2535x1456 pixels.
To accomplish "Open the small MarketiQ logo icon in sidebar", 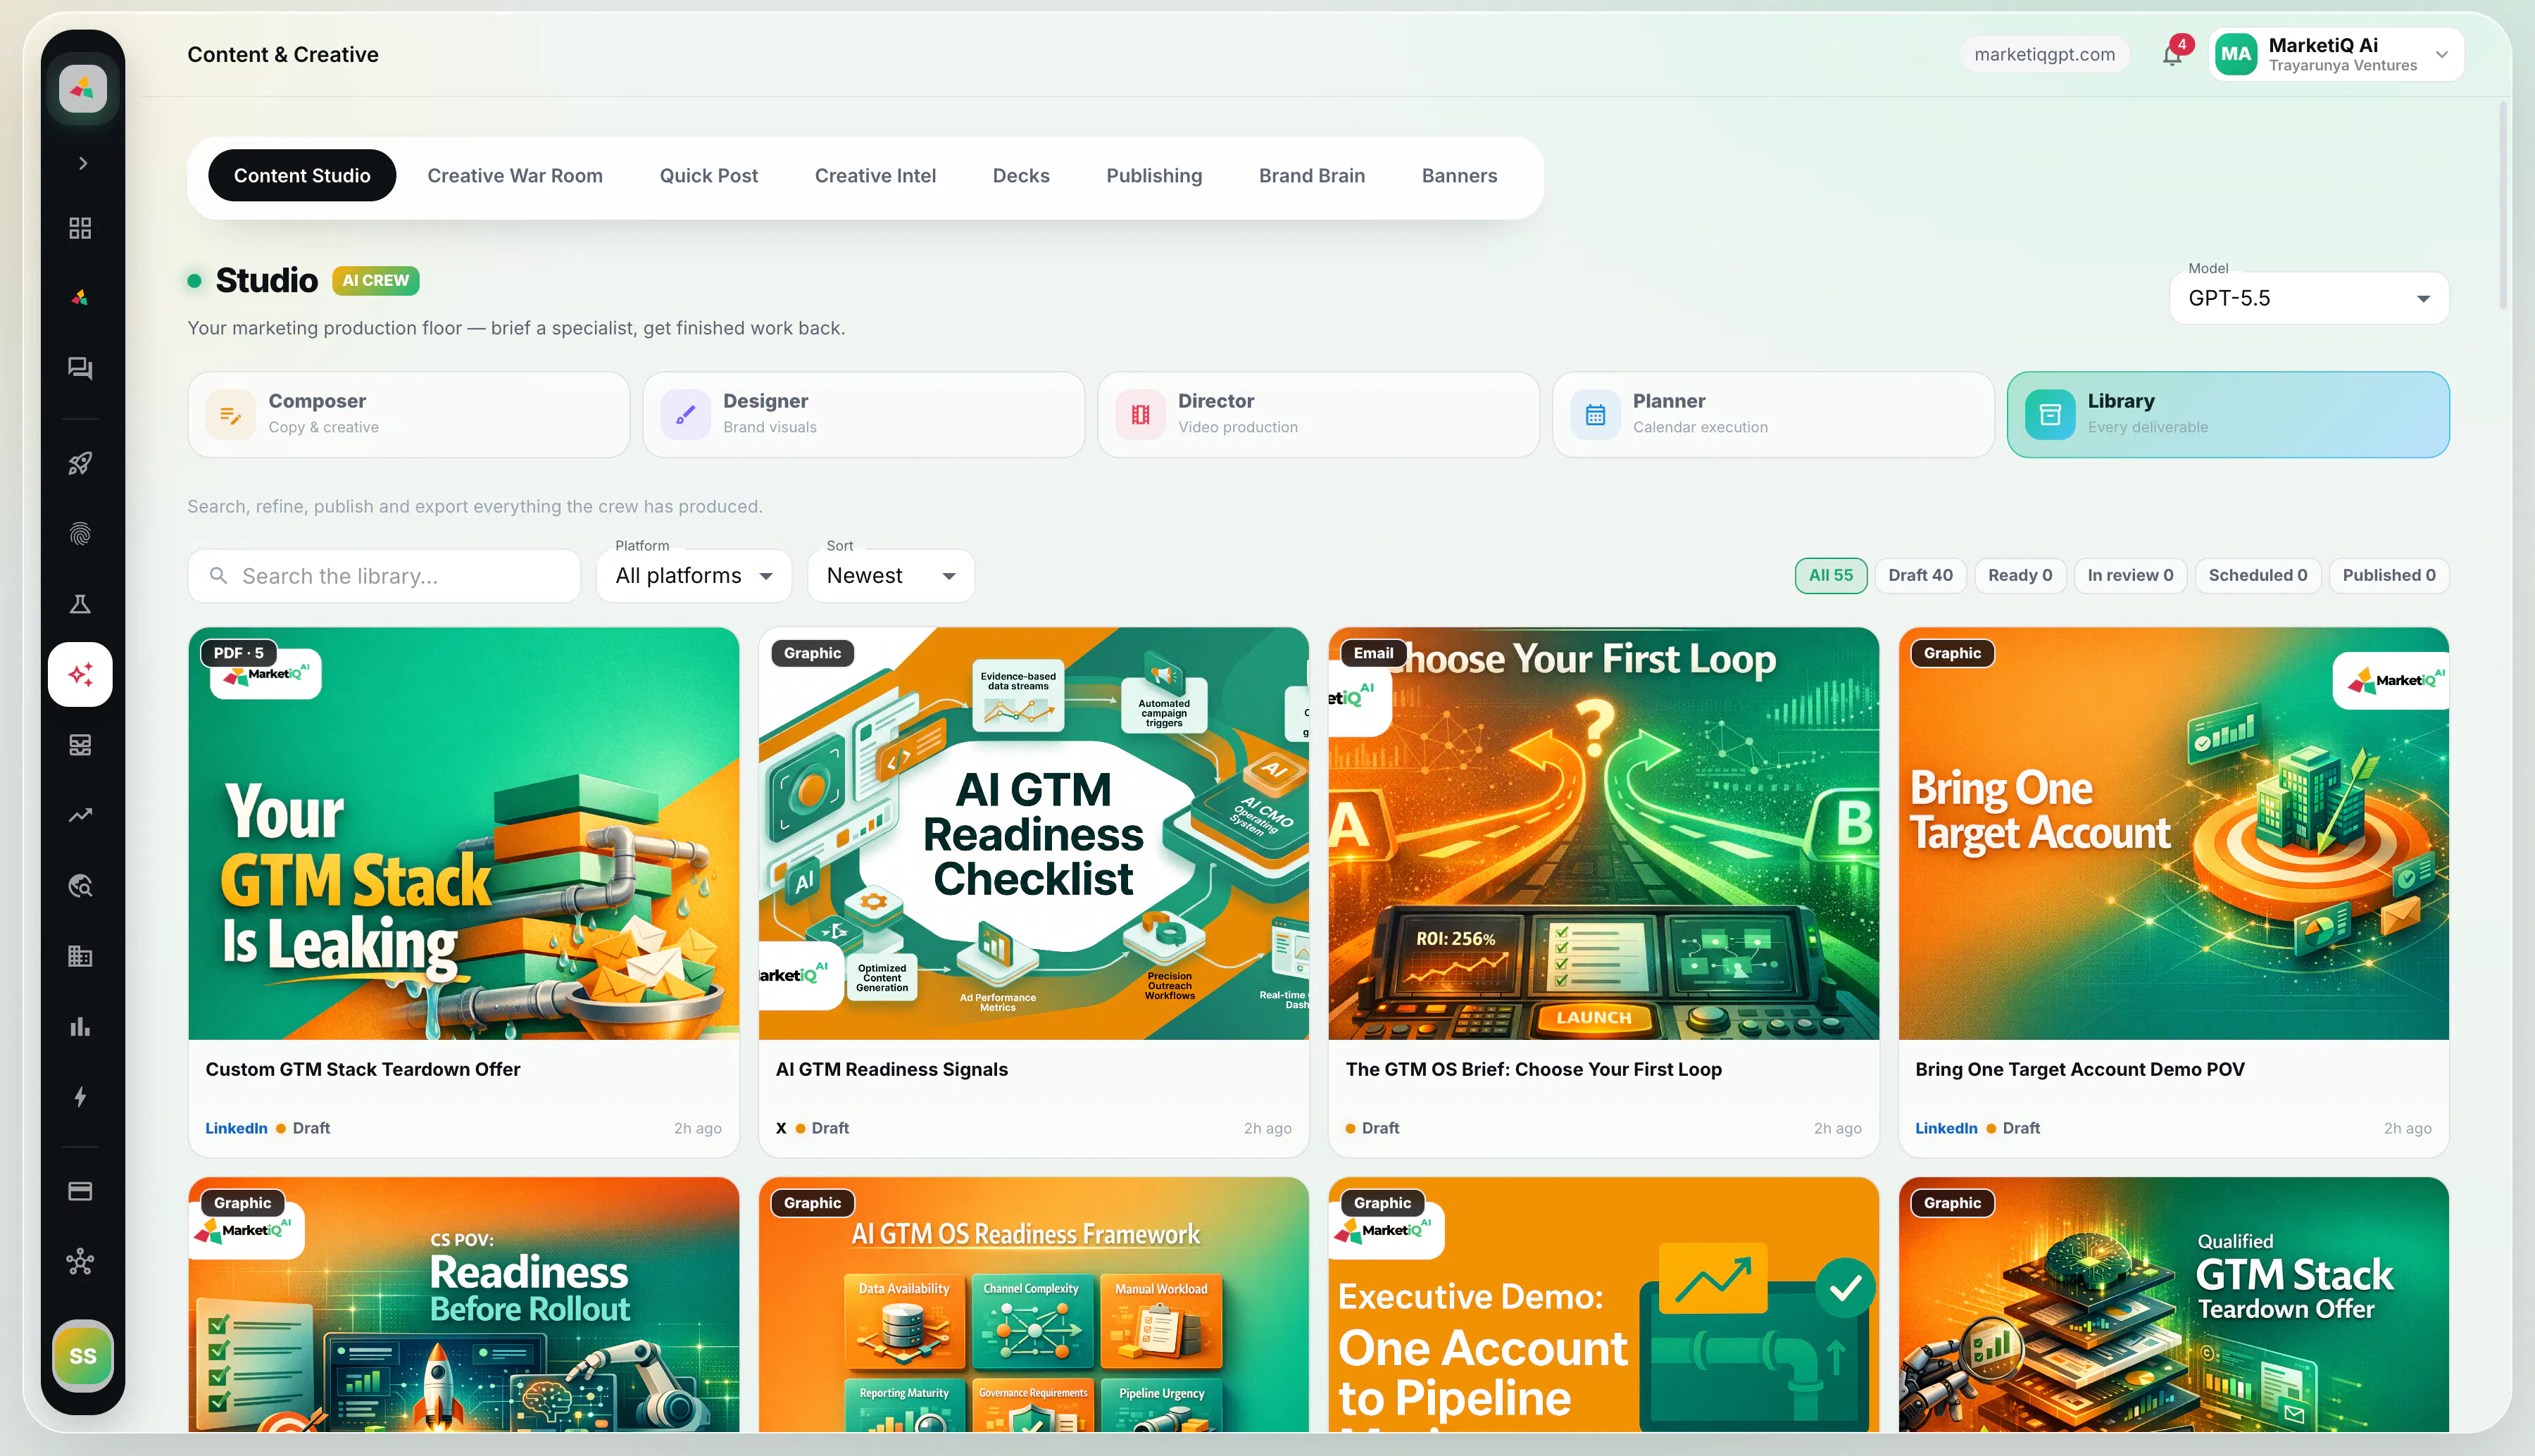I will click(x=80, y=297).
